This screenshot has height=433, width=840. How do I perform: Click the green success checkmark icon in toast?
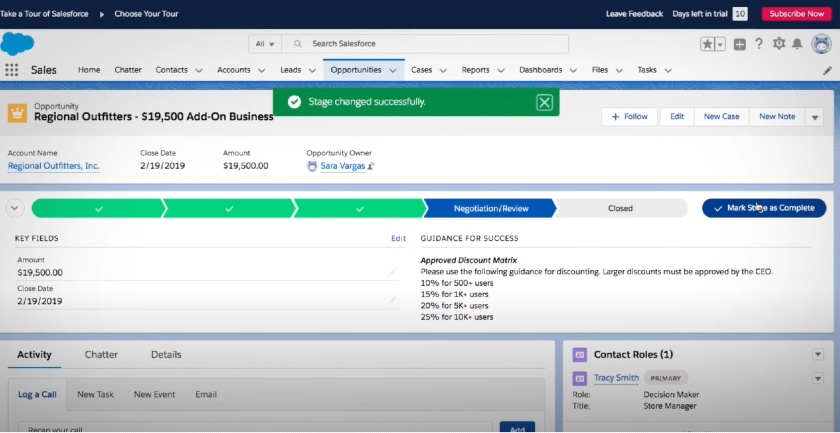(x=294, y=102)
